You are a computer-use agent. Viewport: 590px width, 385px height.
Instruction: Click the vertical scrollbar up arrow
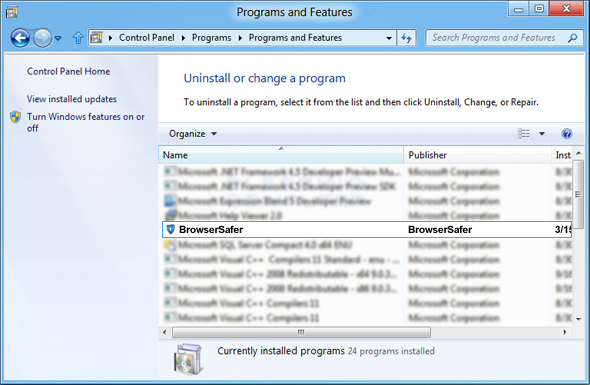tap(579, 154)
